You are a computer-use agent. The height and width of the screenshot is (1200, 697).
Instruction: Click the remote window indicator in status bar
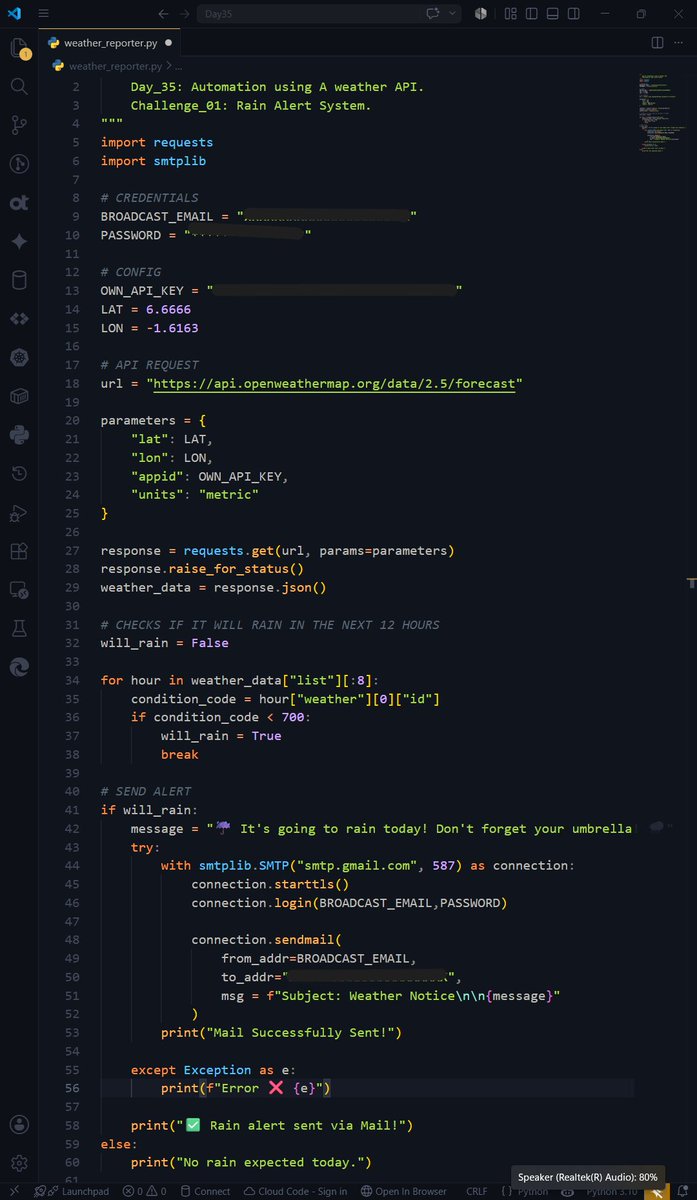click(x=14, y=1191)
